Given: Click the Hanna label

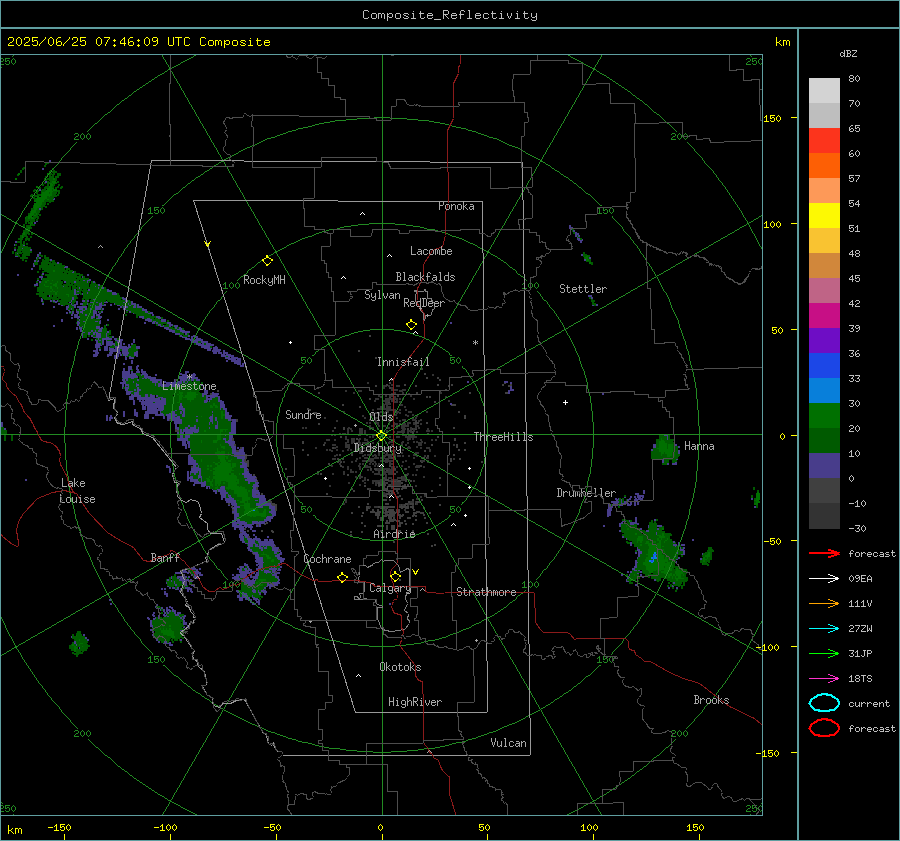Looking at the screenshot, I should [x=699, y=446].
